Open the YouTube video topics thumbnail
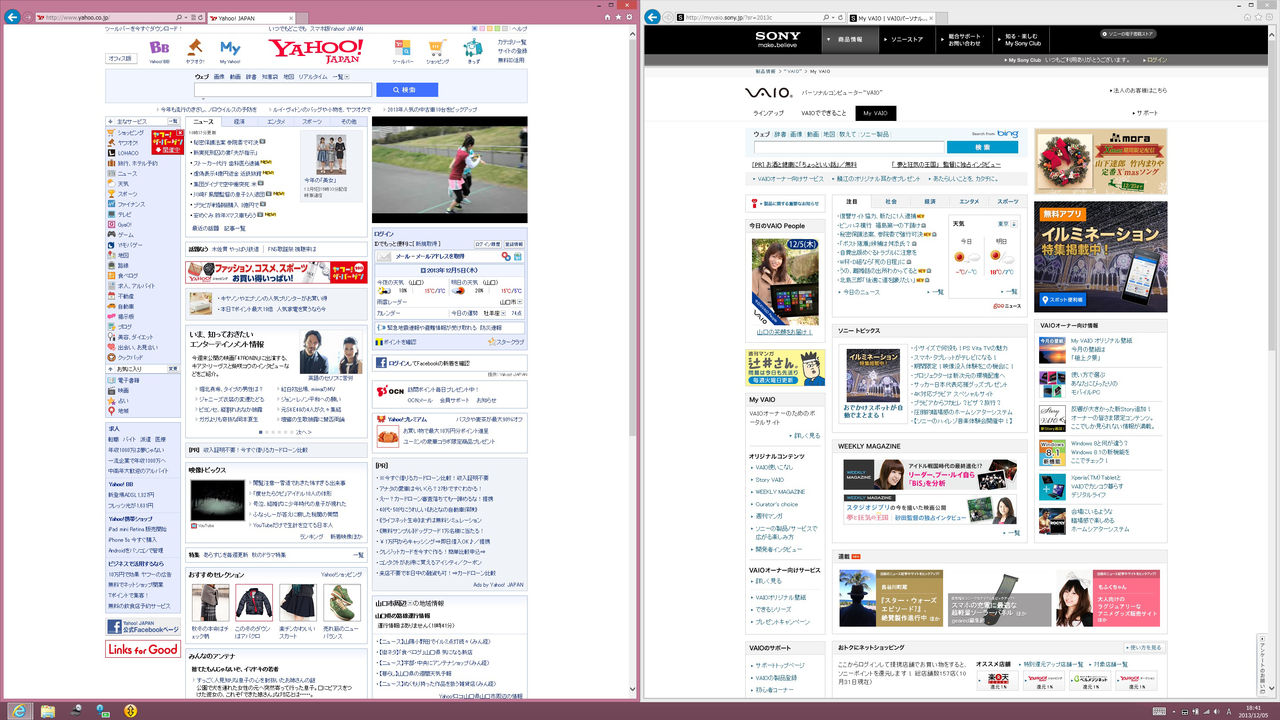The width and height of the screenshot is (1280, 720). [x=216, y=502]
